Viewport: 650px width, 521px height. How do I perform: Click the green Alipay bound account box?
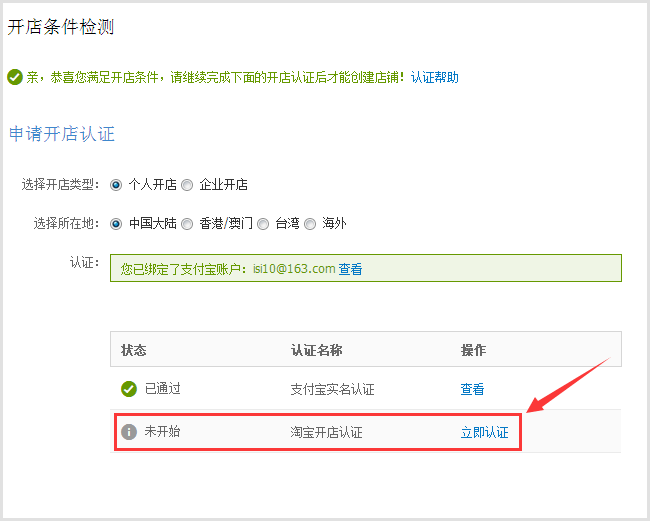tap(366, 268)
